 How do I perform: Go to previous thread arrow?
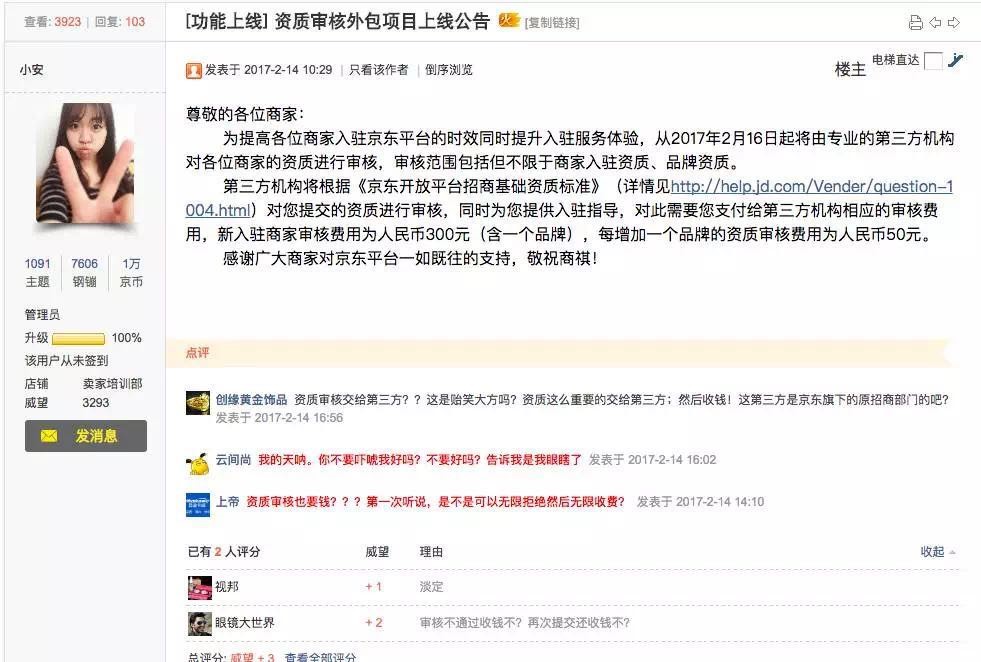coord(935,23)
